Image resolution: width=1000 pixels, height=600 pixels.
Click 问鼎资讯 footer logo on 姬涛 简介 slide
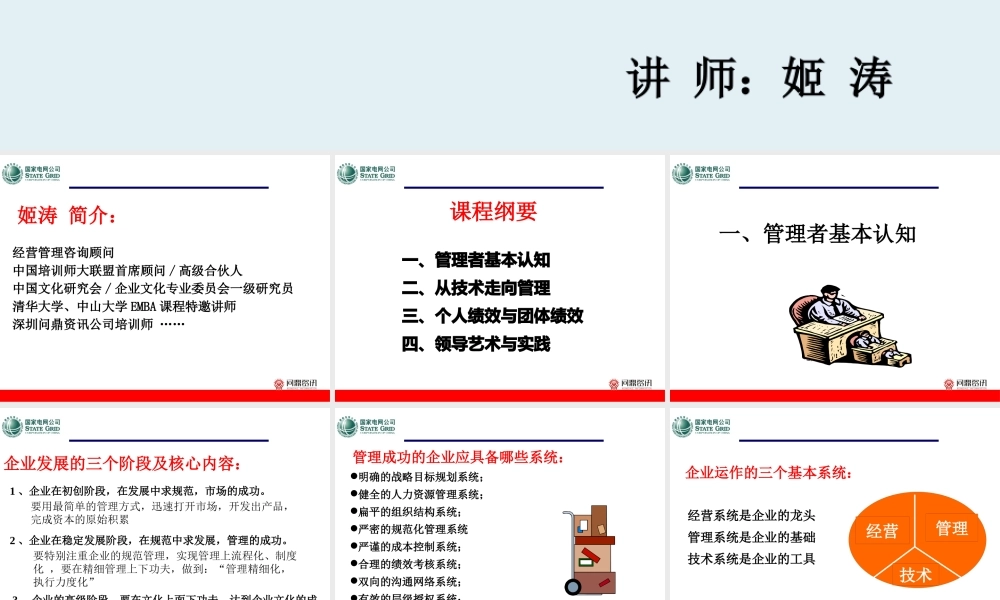click(295, 383)
